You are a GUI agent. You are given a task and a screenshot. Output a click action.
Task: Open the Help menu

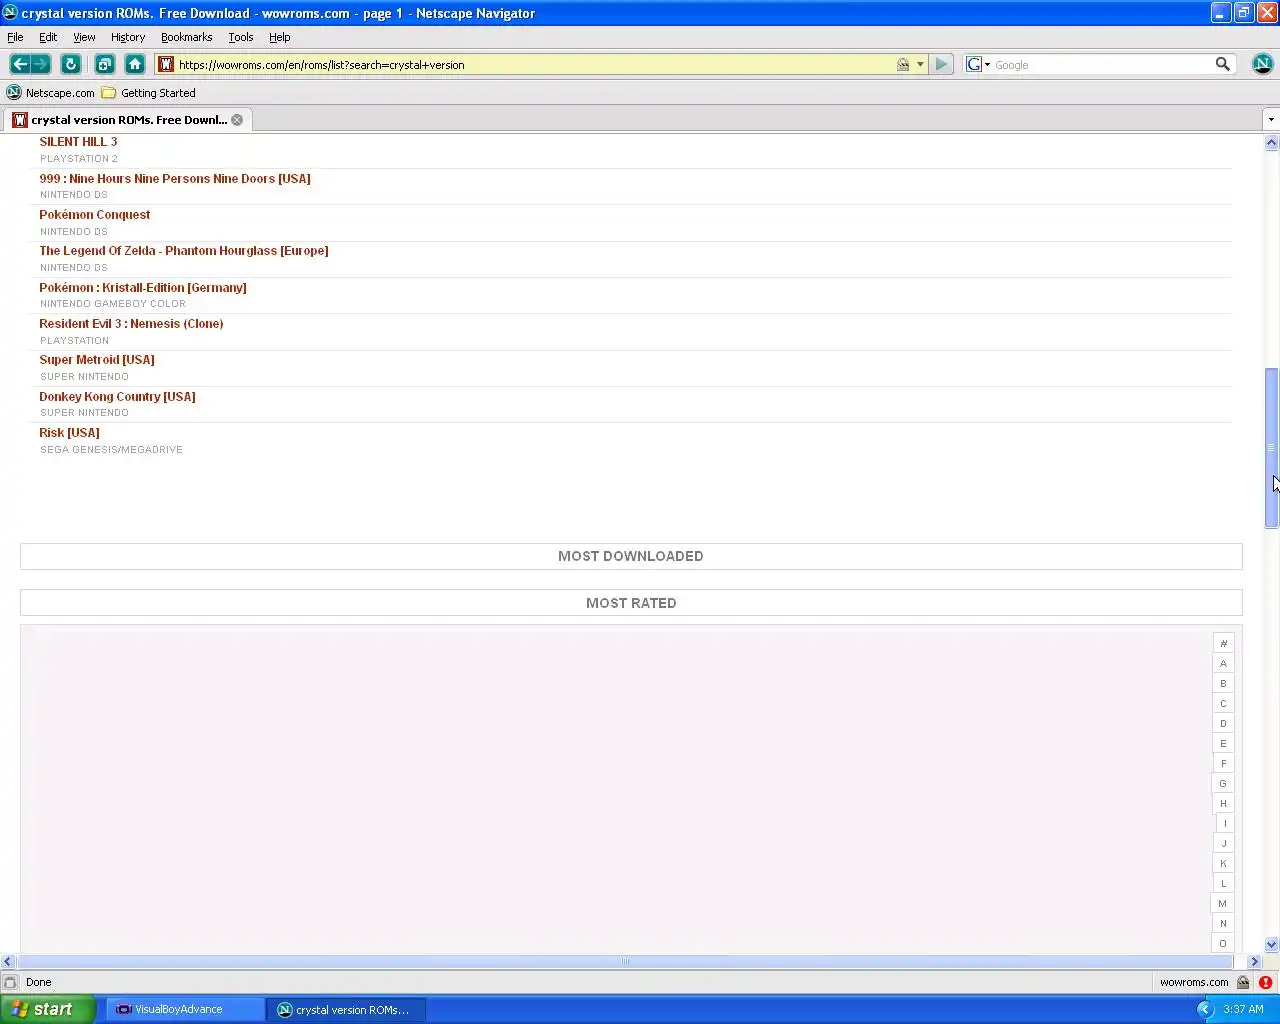279,37
